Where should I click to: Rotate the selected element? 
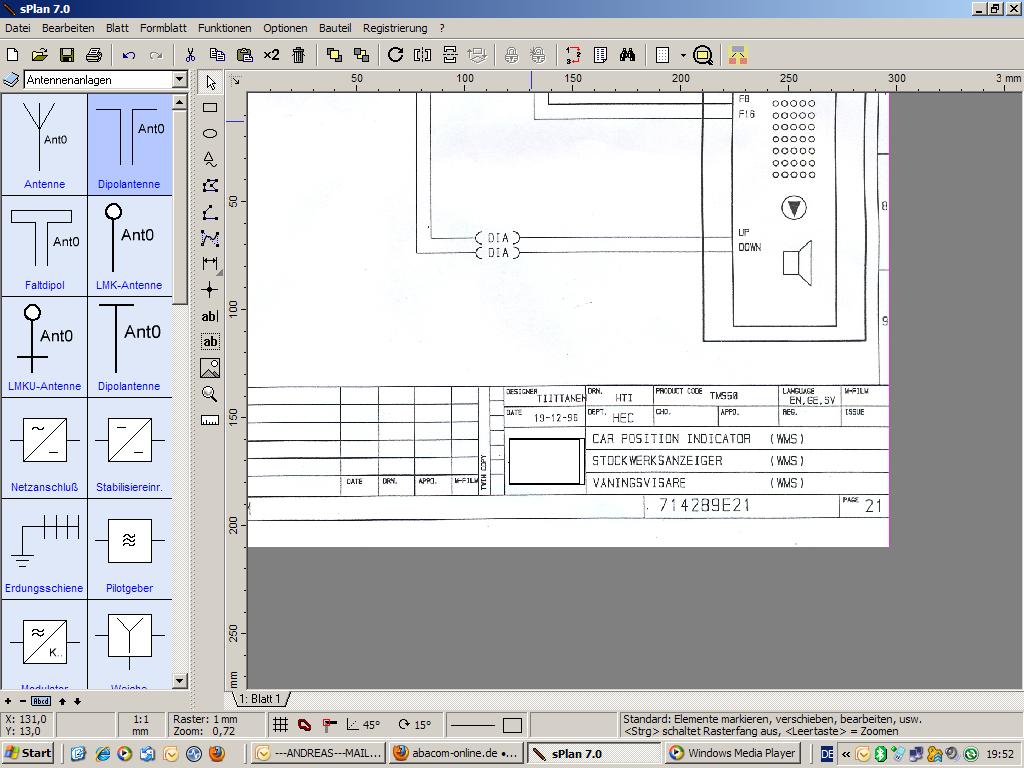point(395,55)
